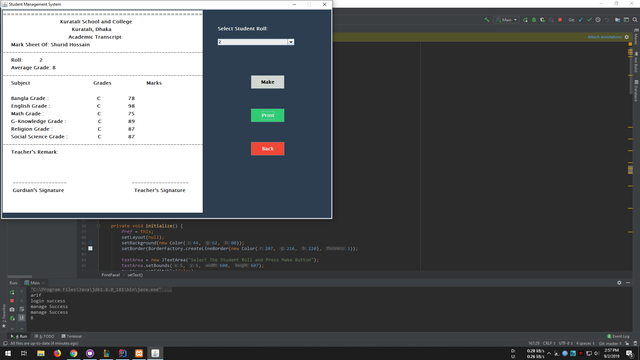Click the red Stop icon in Run panel
This screenshot has height=360, width=640.
[x=12, y=301]
